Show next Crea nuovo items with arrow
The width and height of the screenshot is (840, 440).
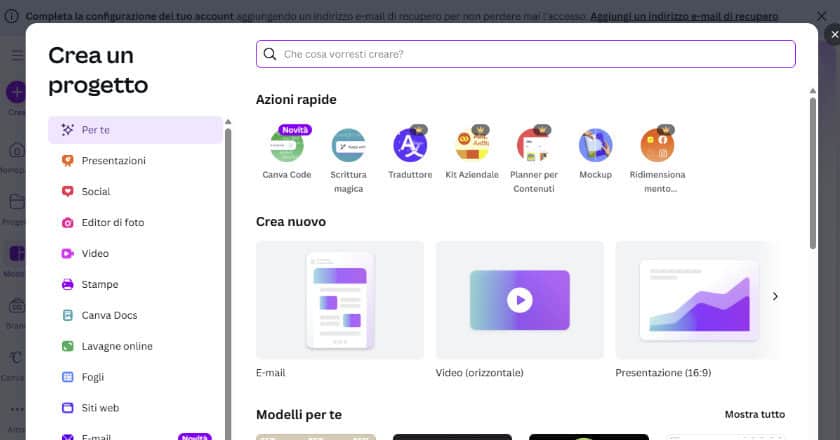pyautogui.click(x=775, y=296)
